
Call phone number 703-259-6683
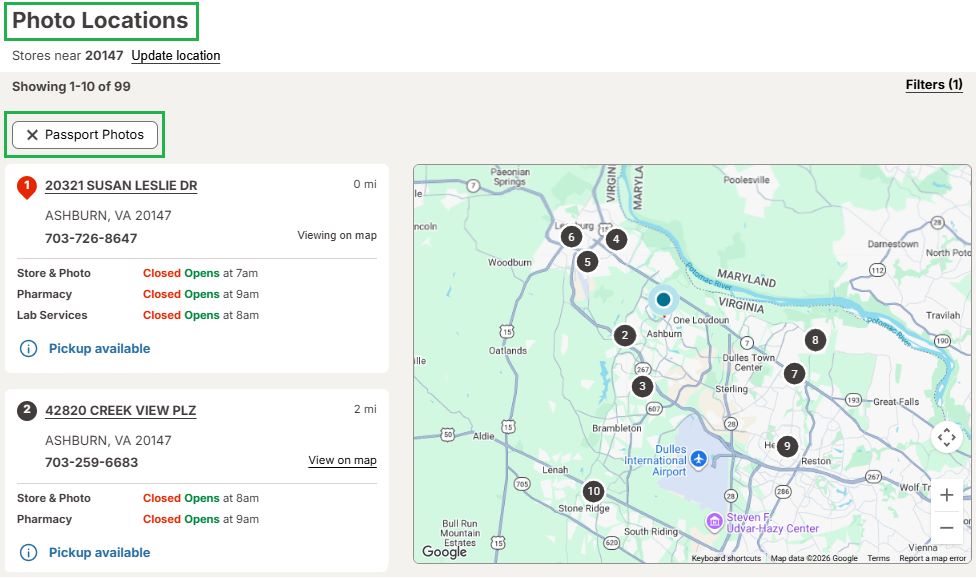[92, 462]
